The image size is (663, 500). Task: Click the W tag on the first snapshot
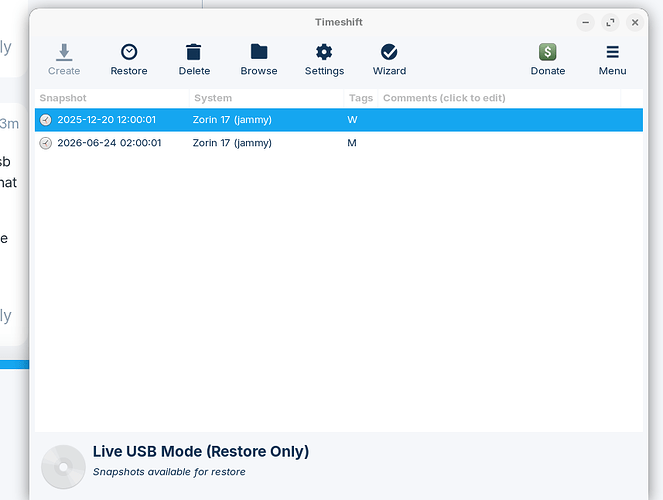click(x=352, y=120)
